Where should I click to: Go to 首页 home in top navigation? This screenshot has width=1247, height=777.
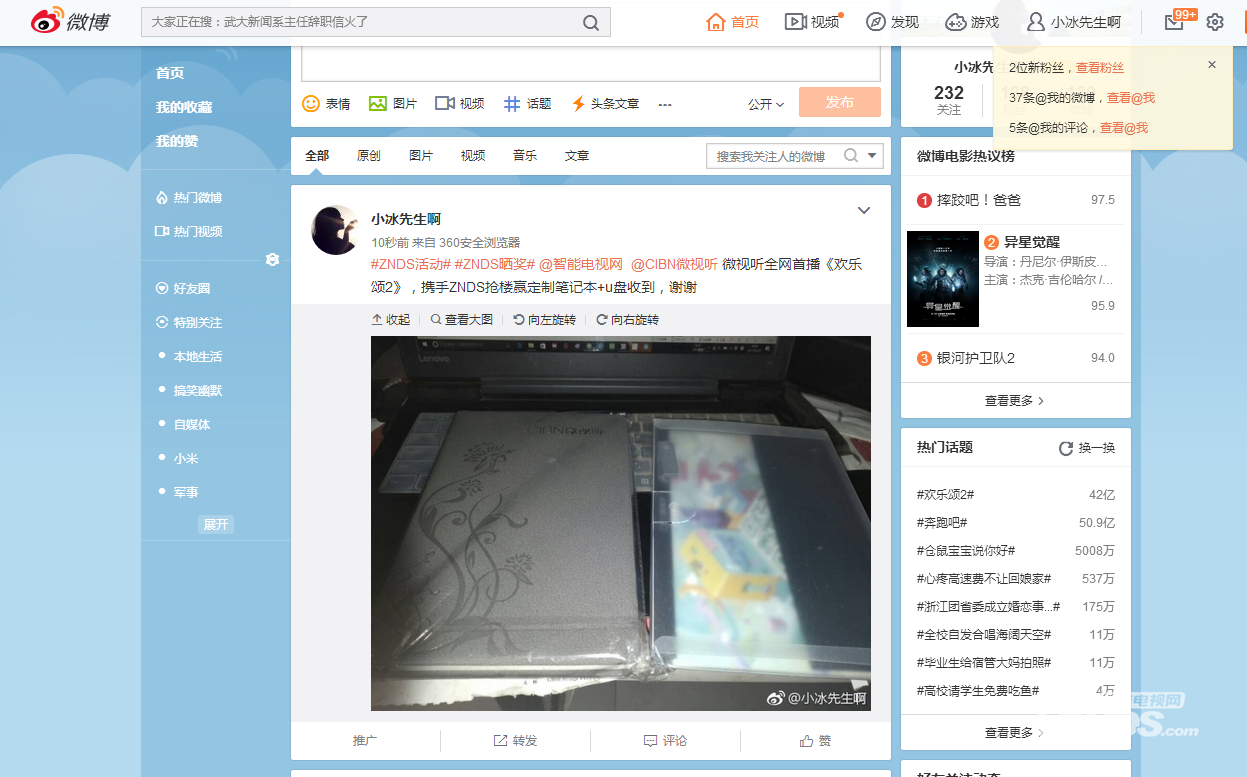pyautogui.click(x=732, y=22)
